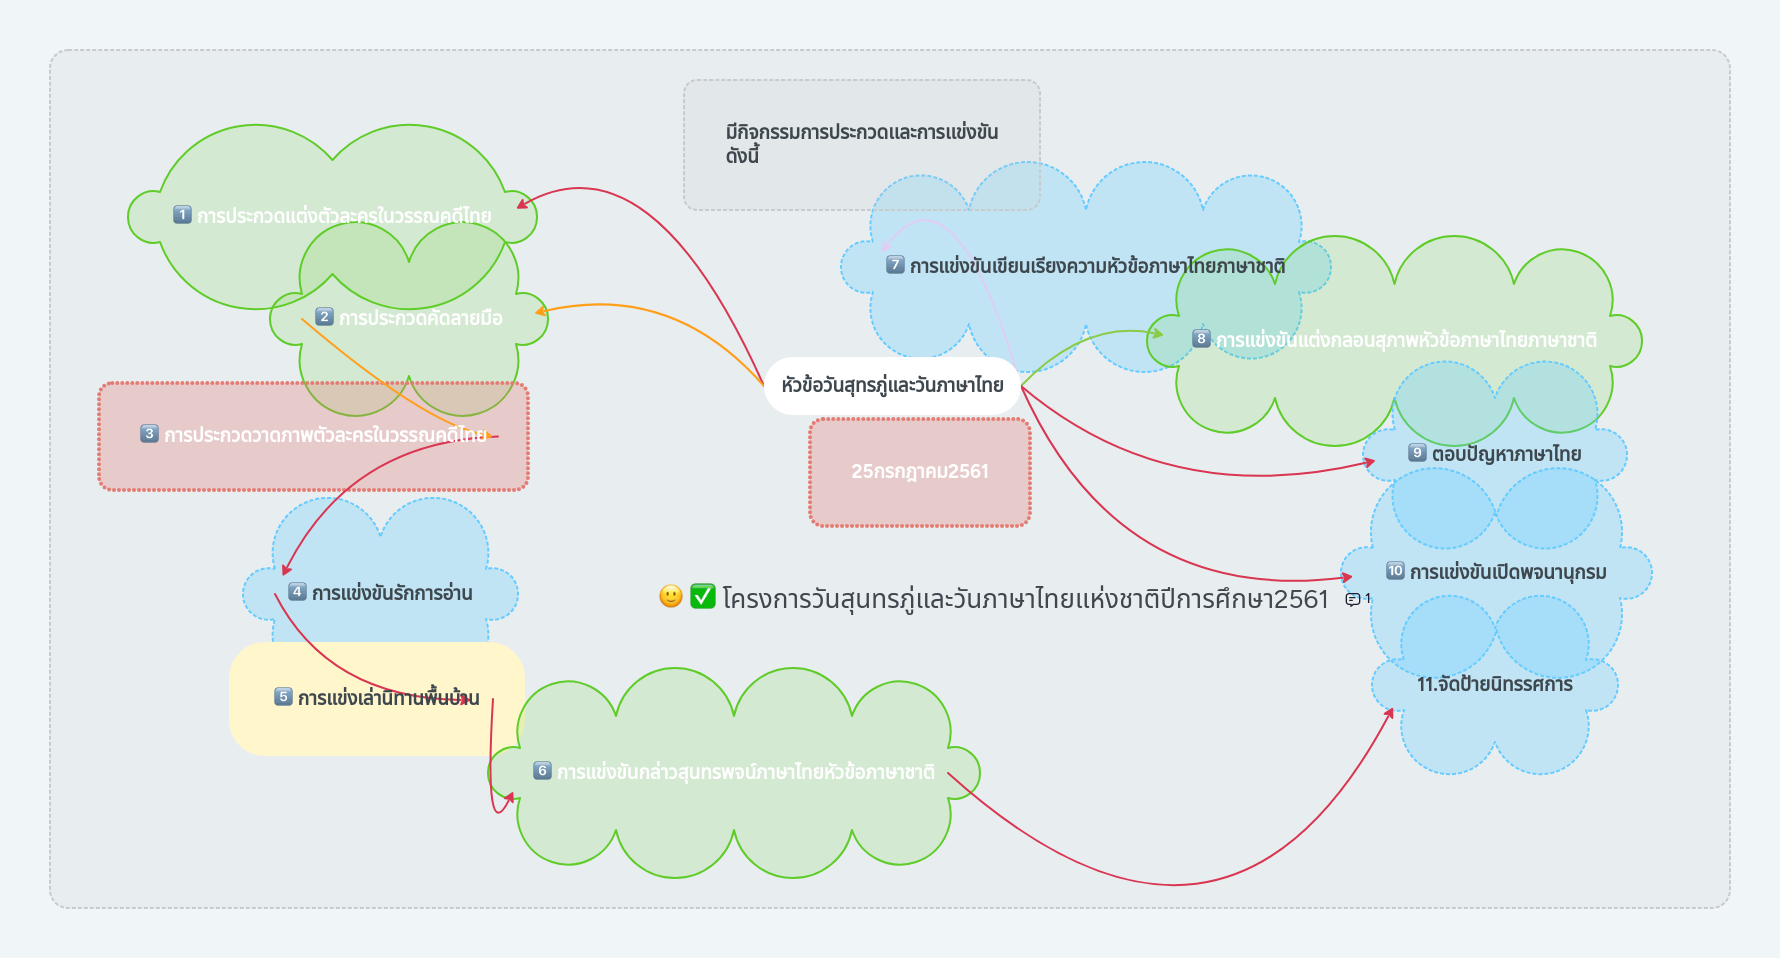Click the 11.จัดป้ายนิทรรศการ node
This screenshot has height=958, width=1780.
tap(1494, 685)
